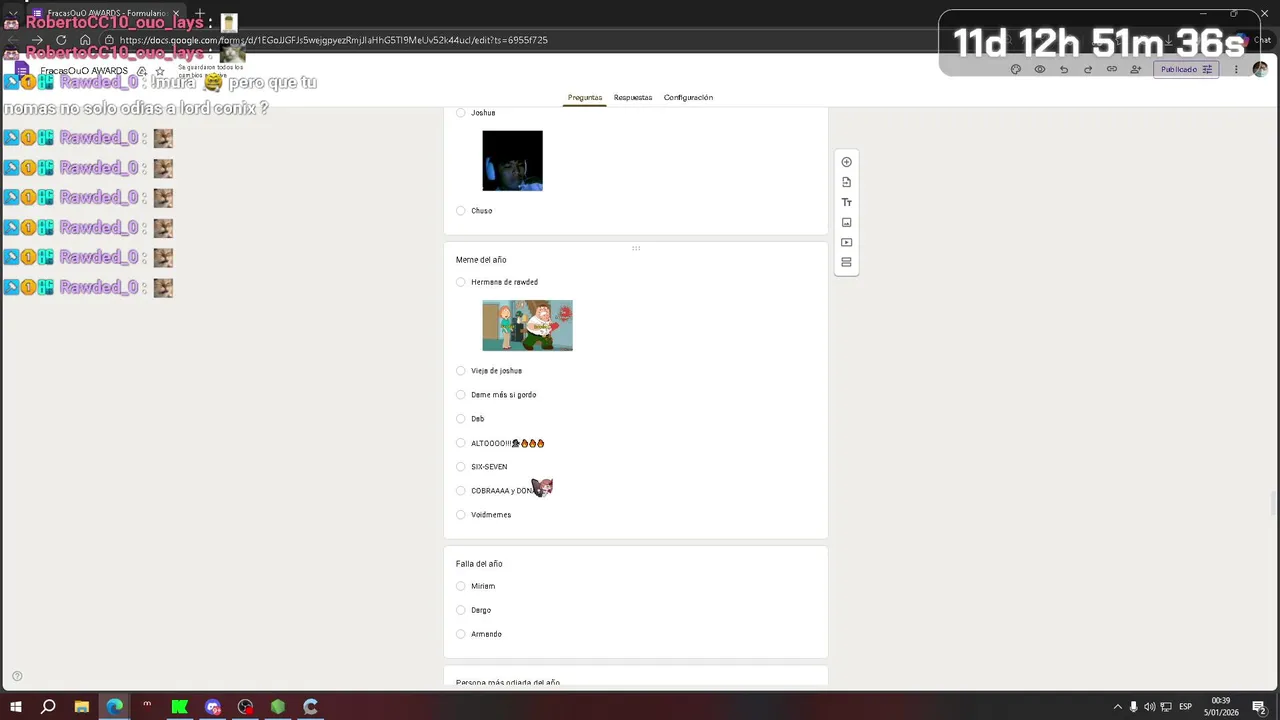This screenshot has height=720, width=1280.
Task: Open the help icon at bottom left
Action: click(x=17, y=676)
